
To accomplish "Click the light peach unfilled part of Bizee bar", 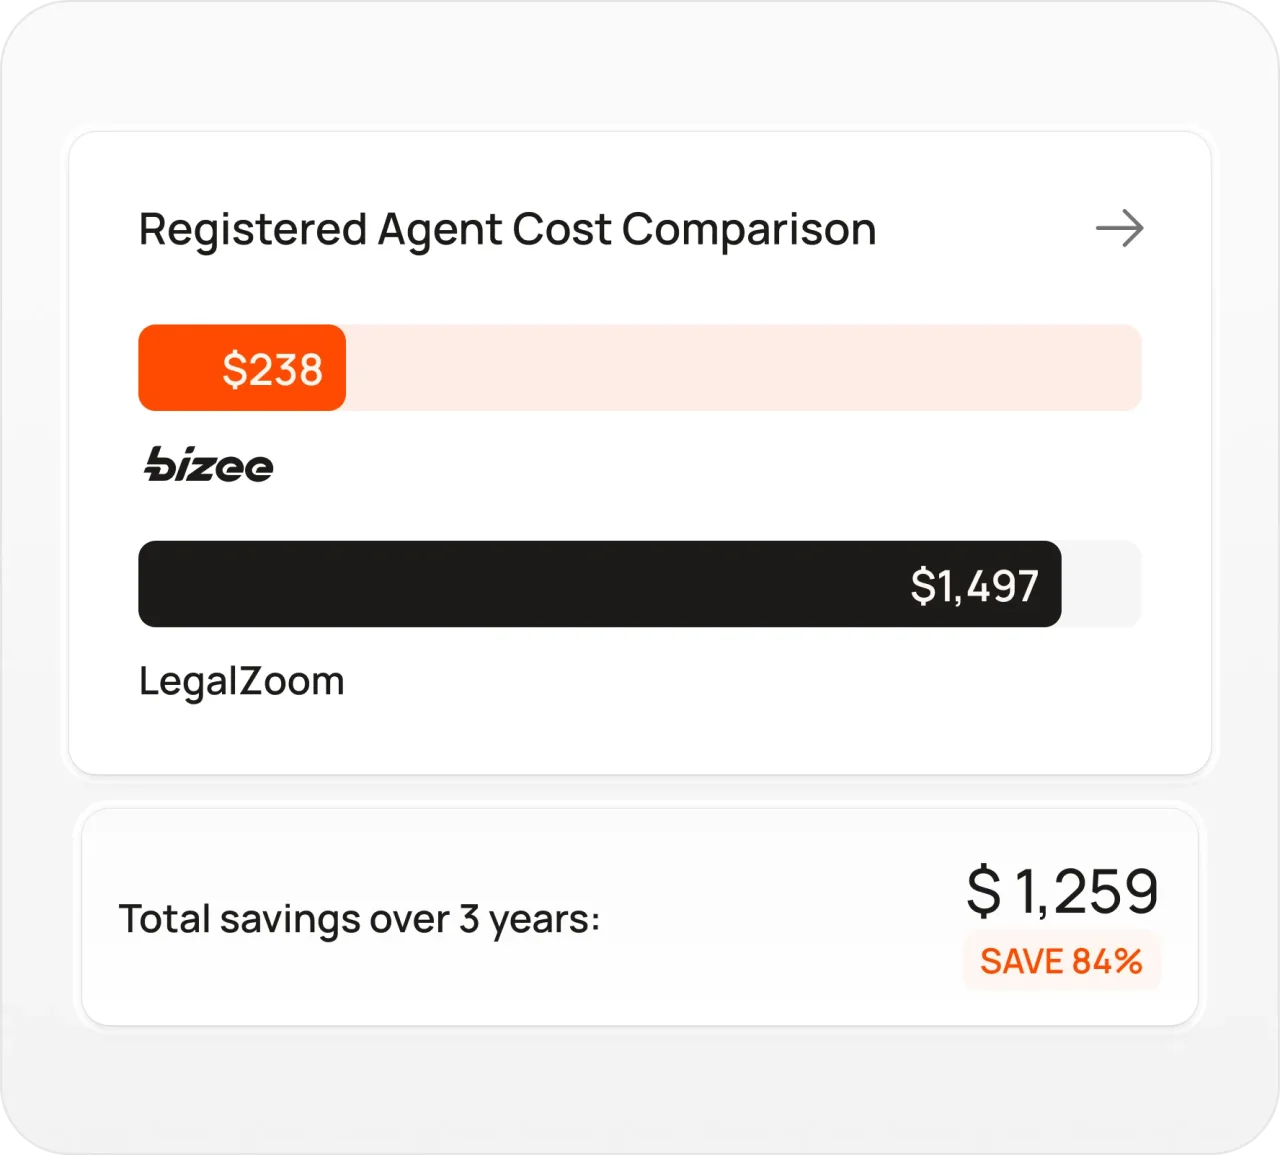I will [742, 368].
